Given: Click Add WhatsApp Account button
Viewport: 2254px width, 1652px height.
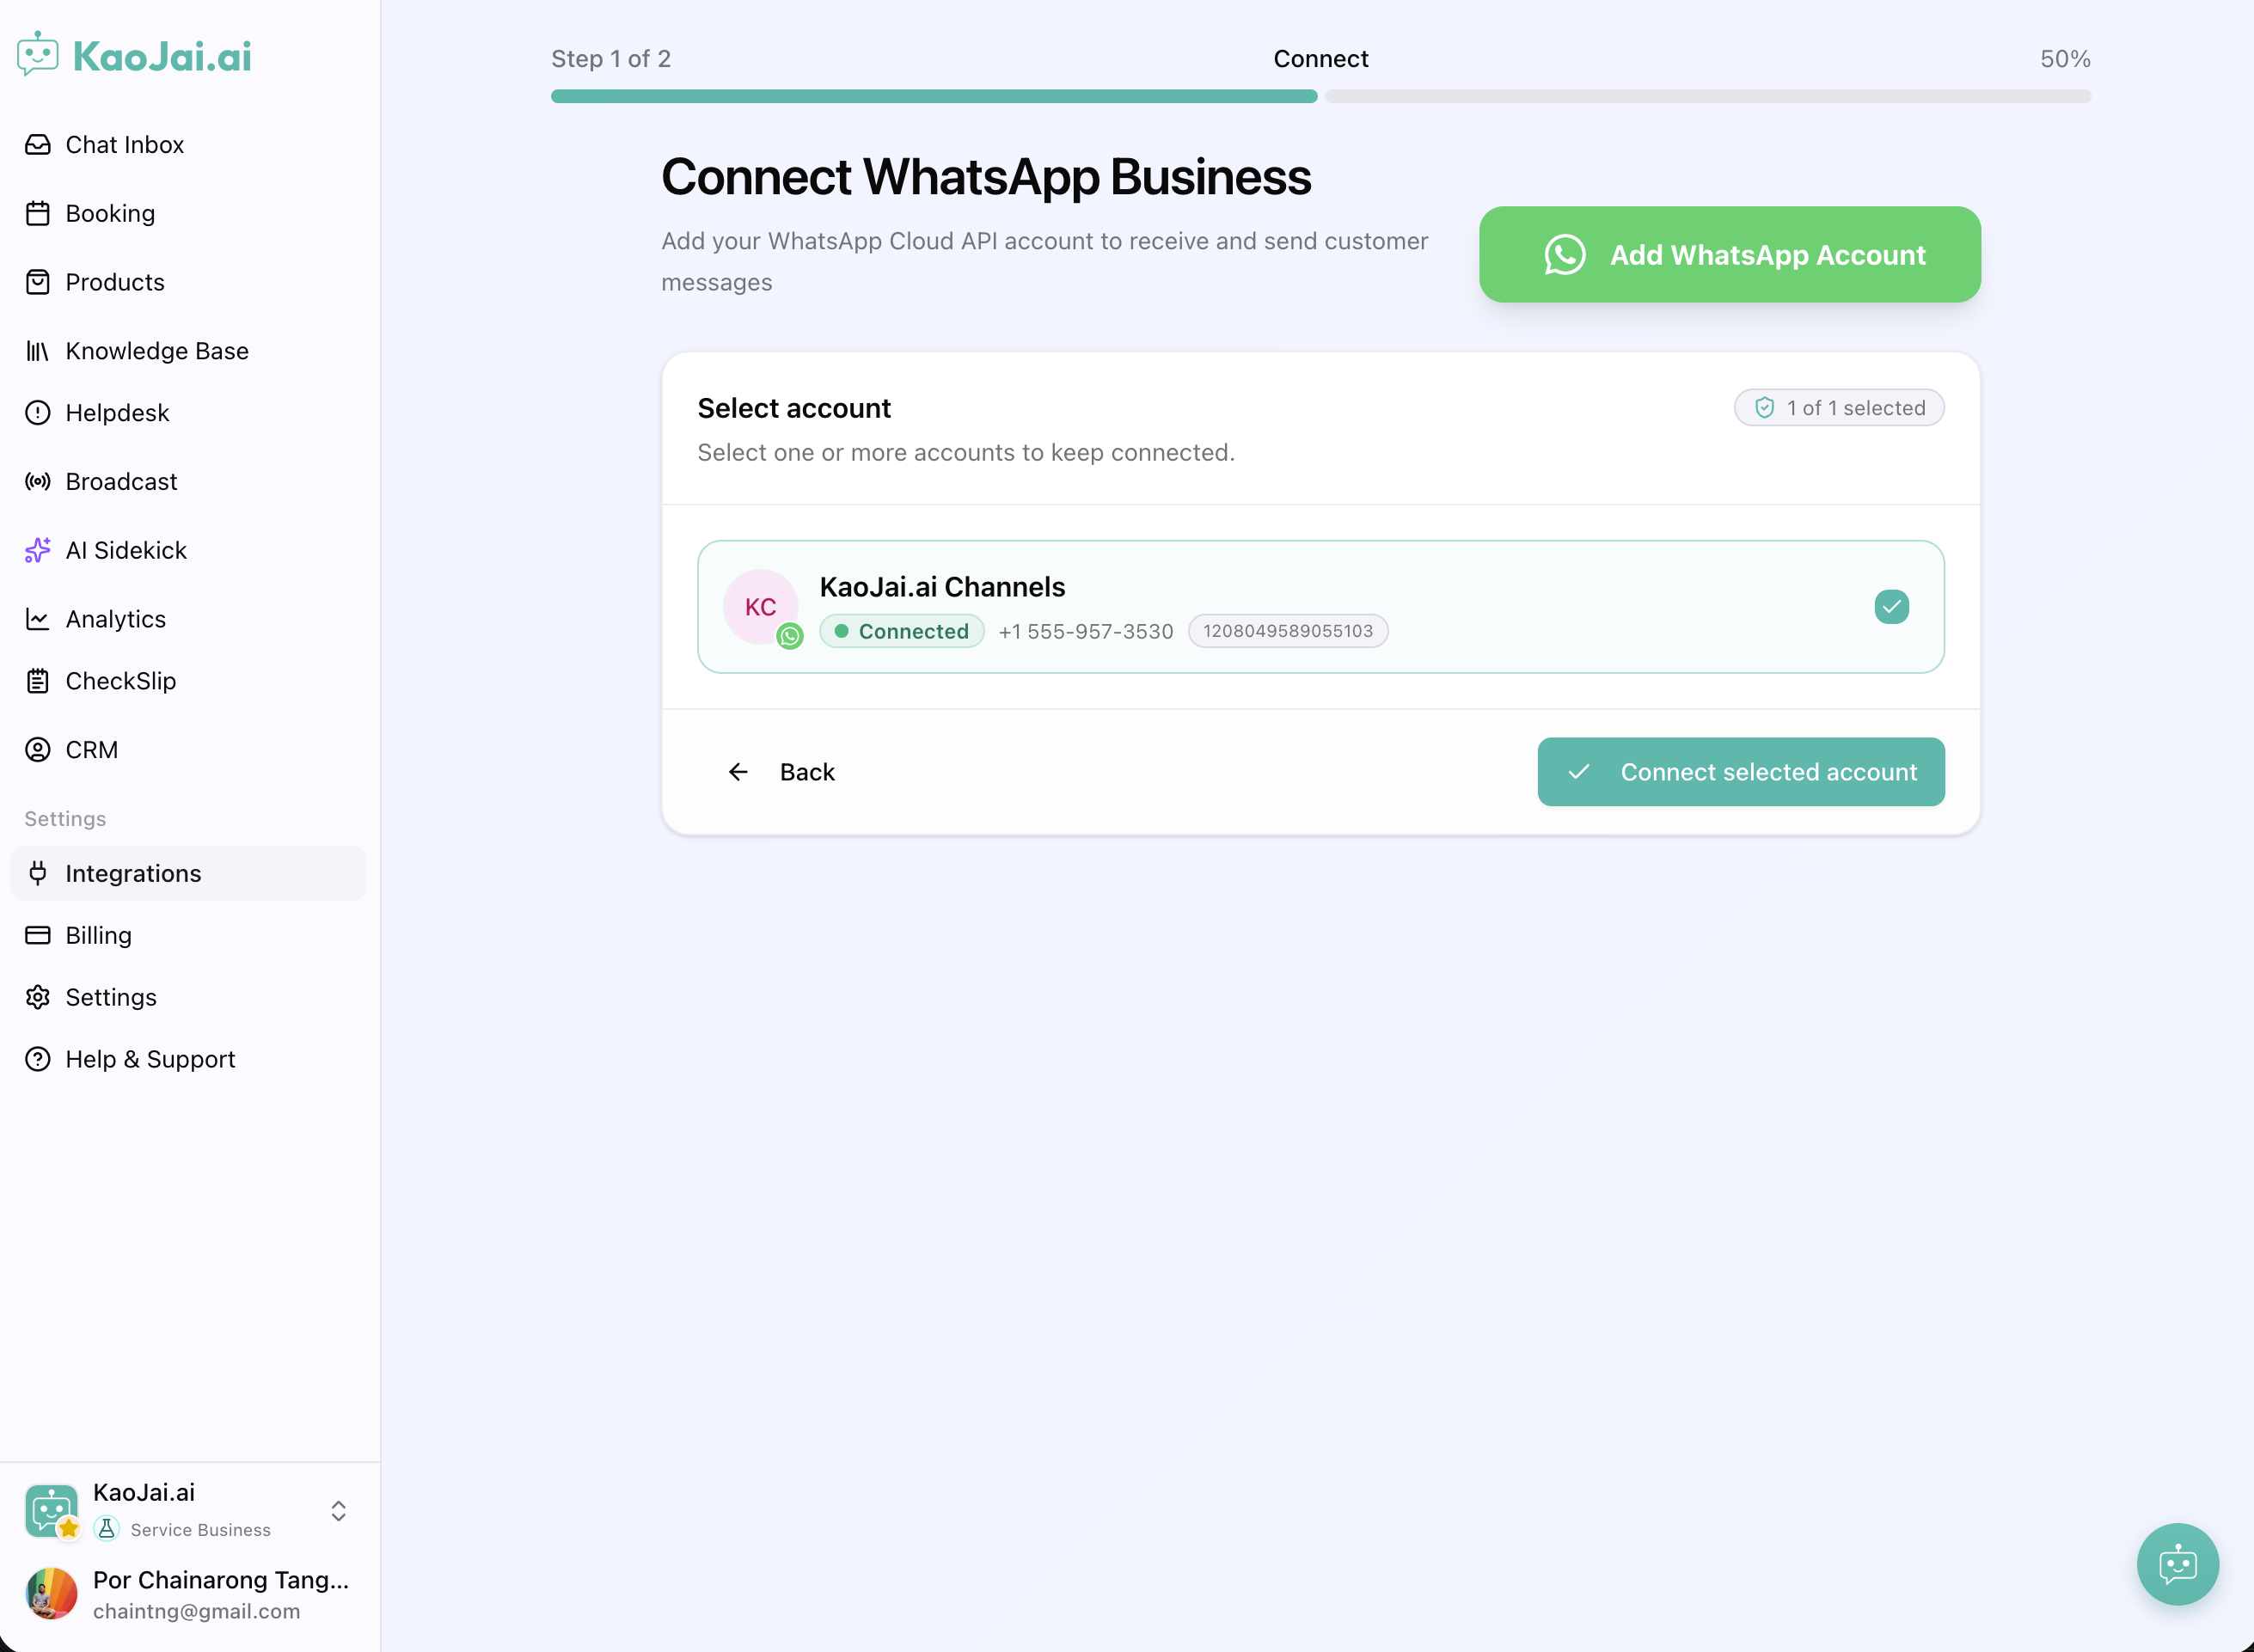Looking at the screenshot, I should (x=1730, y=255).
